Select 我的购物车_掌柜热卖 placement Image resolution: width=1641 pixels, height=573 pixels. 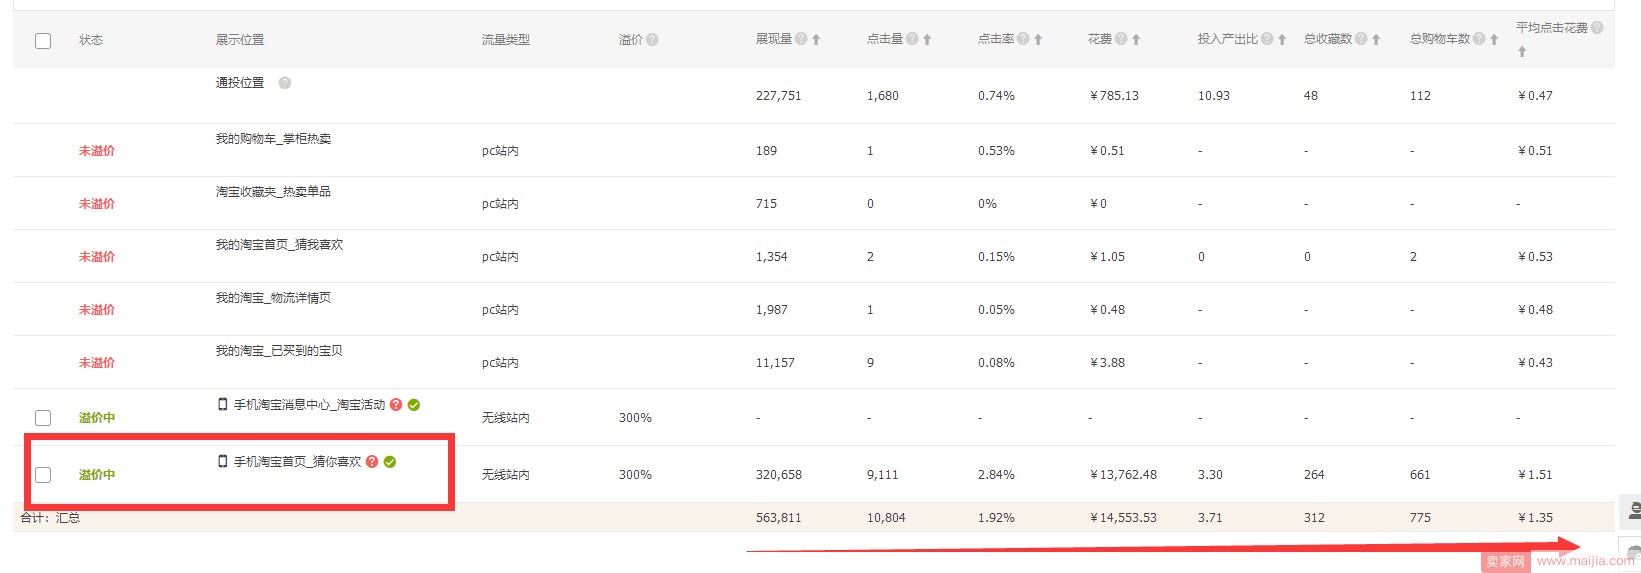(x=273, y=139)
